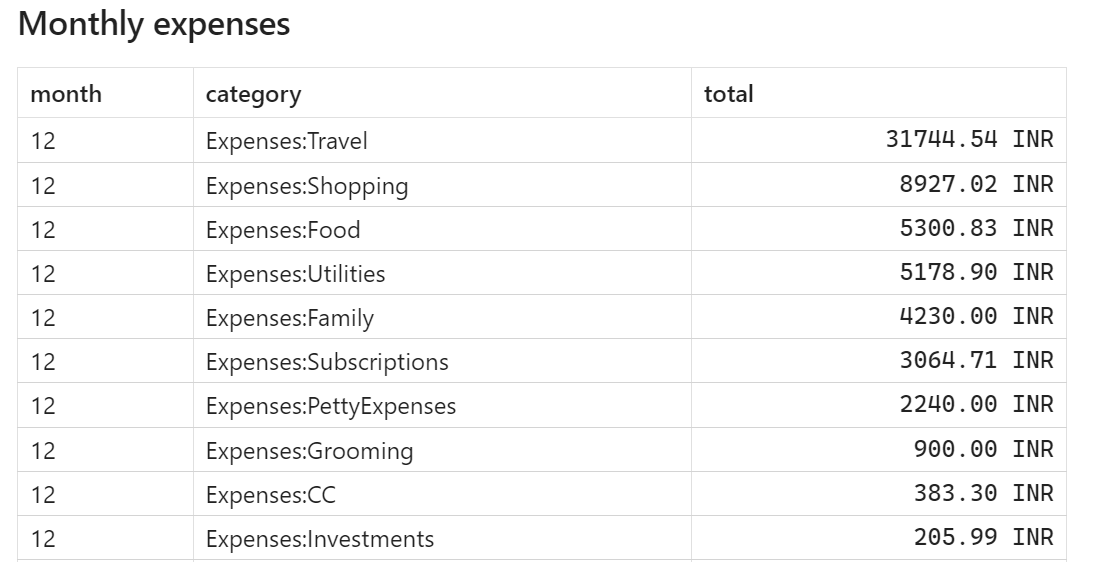Click the 5178.90 INR amount
Viewport: 1120px width, 562px height.
click(976, 272)
